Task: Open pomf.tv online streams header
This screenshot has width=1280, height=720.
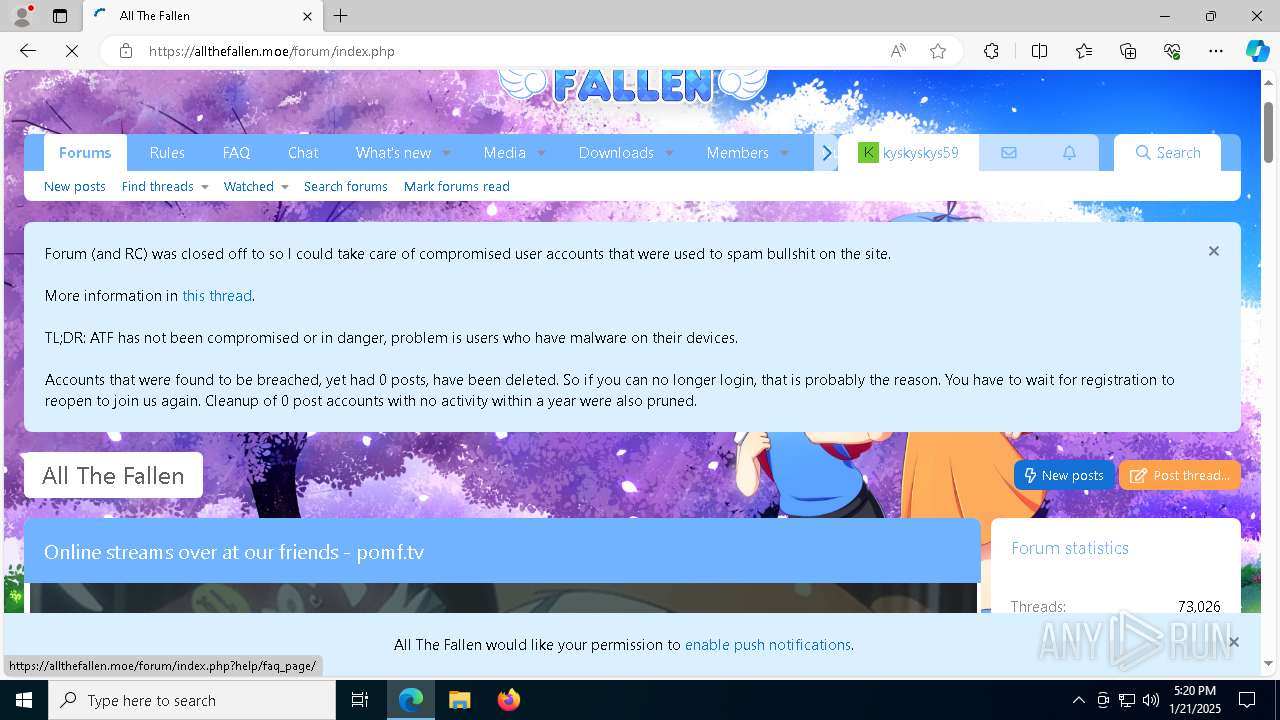Action: tap(234, 552)
